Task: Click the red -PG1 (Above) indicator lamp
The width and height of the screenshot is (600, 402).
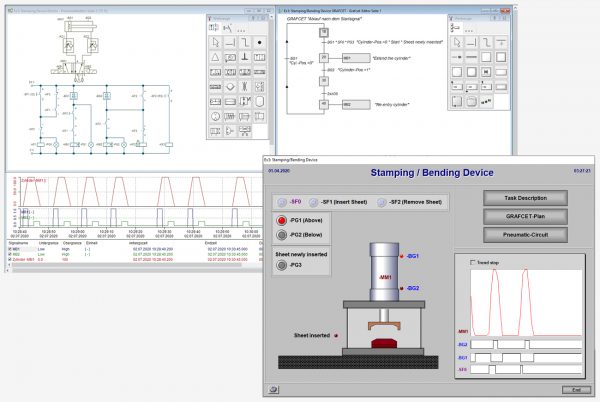Action: pos(282,220)
